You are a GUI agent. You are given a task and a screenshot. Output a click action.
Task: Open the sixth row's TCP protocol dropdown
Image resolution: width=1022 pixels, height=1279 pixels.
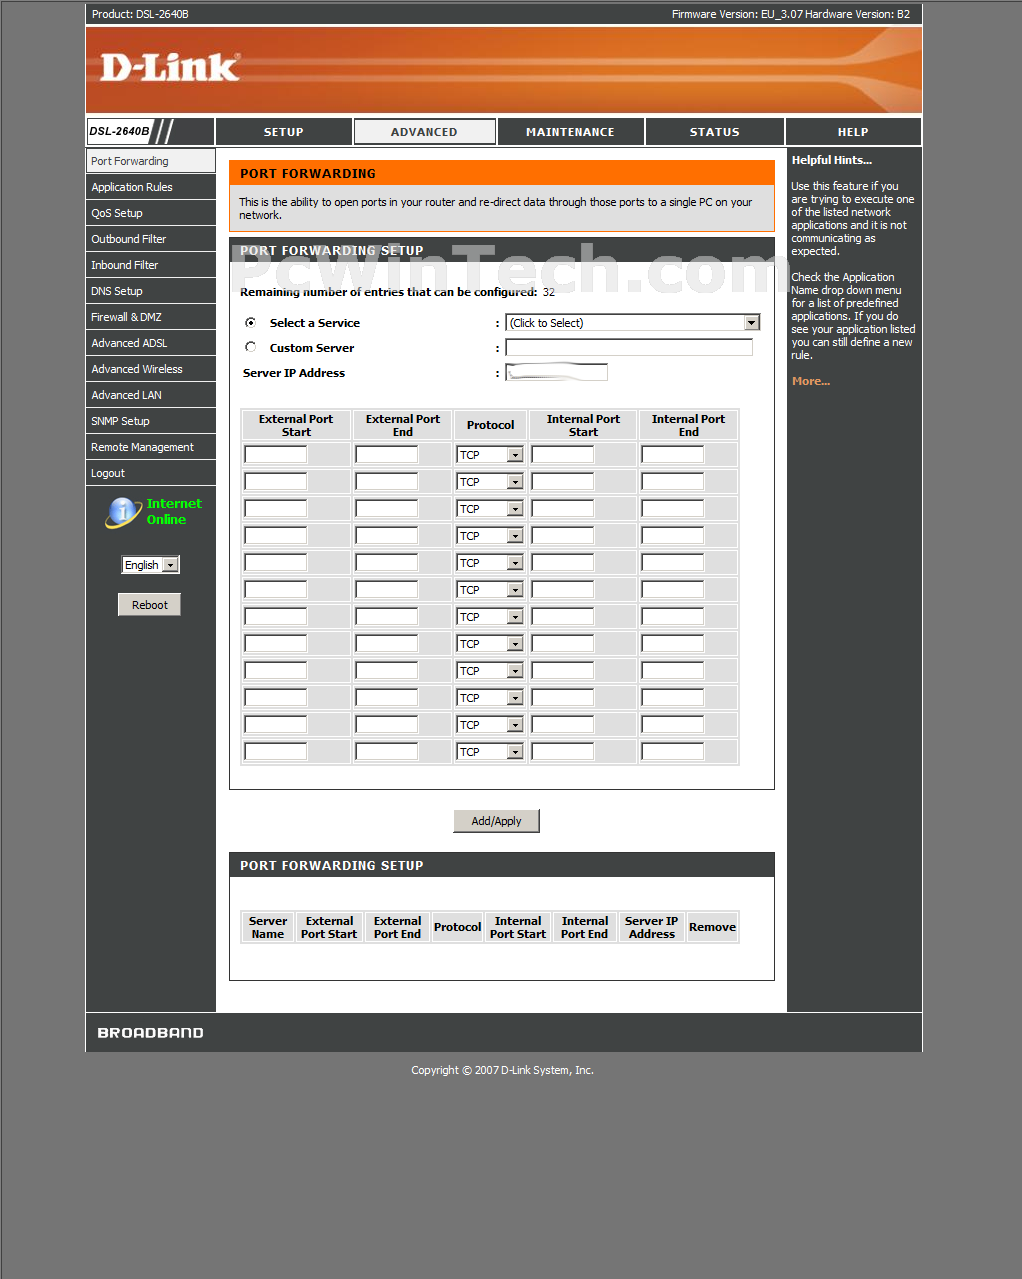pyautogui.click(x=490, y=590)
